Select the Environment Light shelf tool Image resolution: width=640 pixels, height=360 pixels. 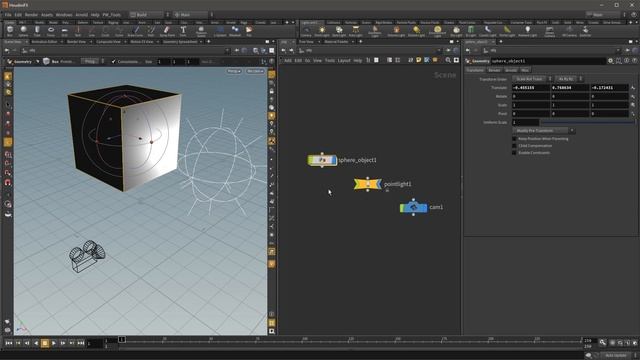pos(437,31)
